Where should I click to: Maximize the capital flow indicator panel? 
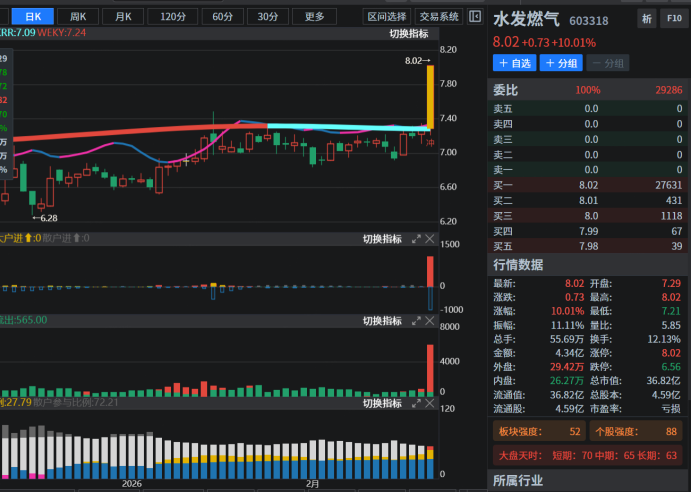point(416,239)
